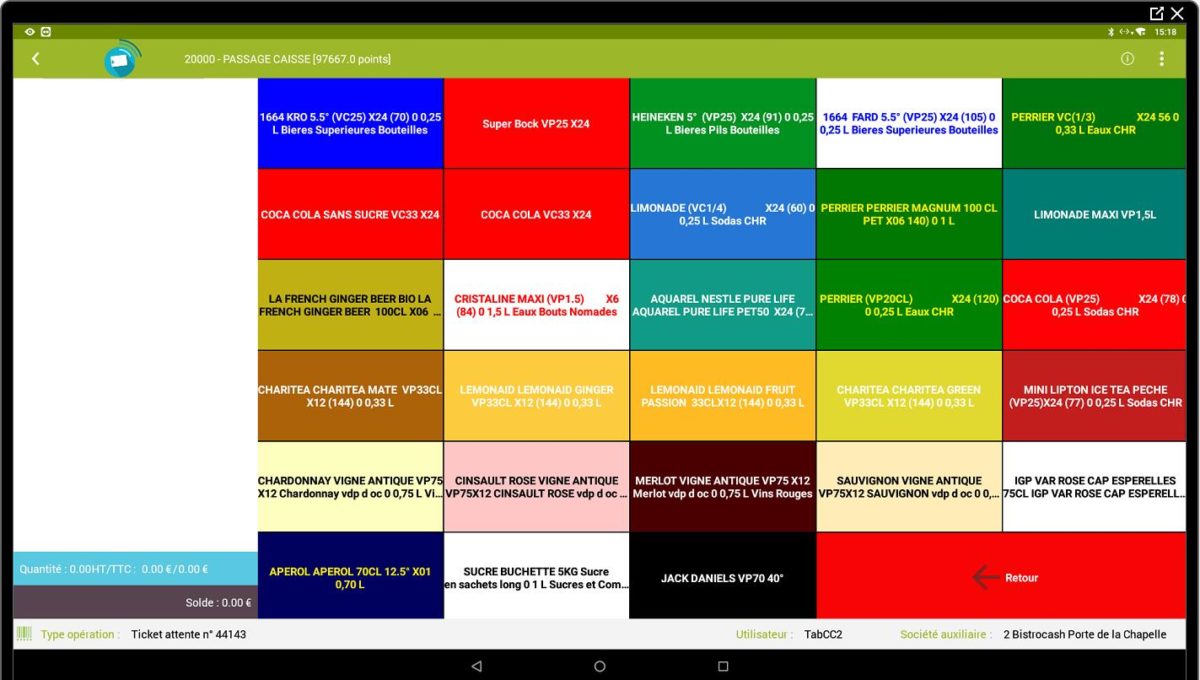Click the Quantité HT/TTC totals bar
Viewport: 1200px width, 680px height.
tap(135, 568)
